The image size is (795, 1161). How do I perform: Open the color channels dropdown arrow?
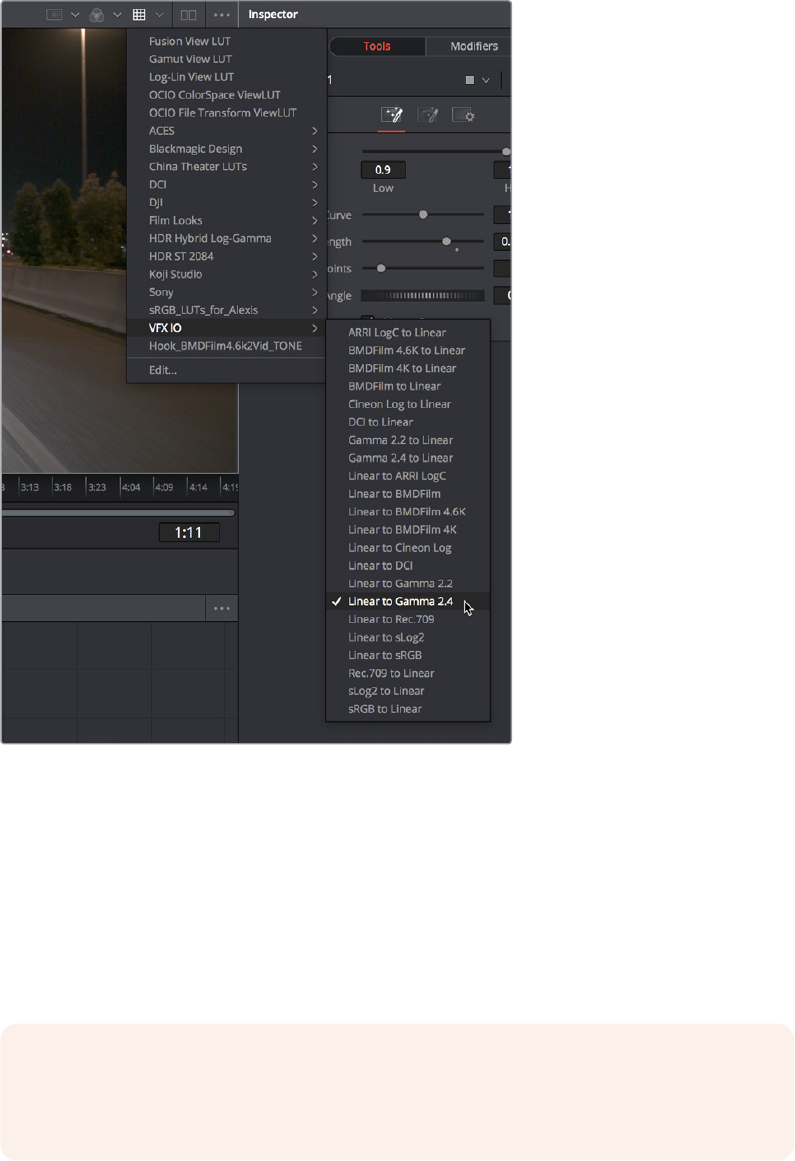[117, 15]
